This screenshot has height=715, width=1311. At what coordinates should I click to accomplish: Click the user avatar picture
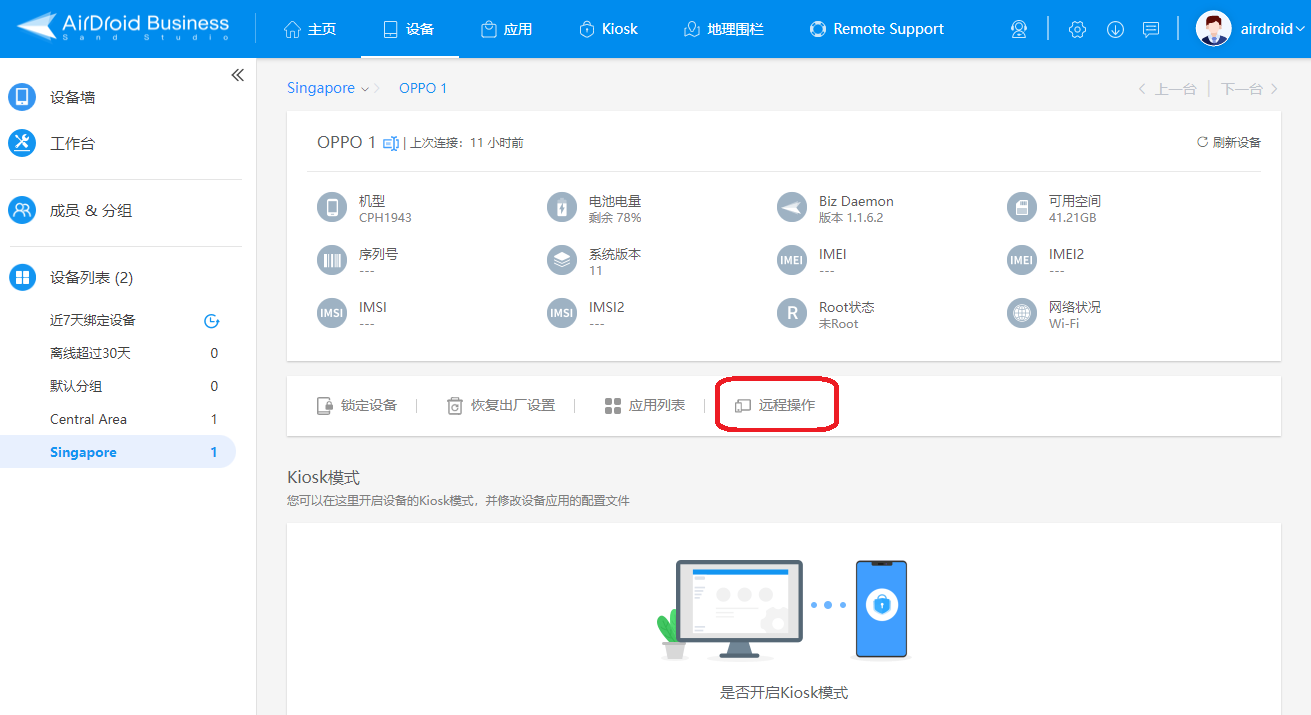coord(1213,28)
